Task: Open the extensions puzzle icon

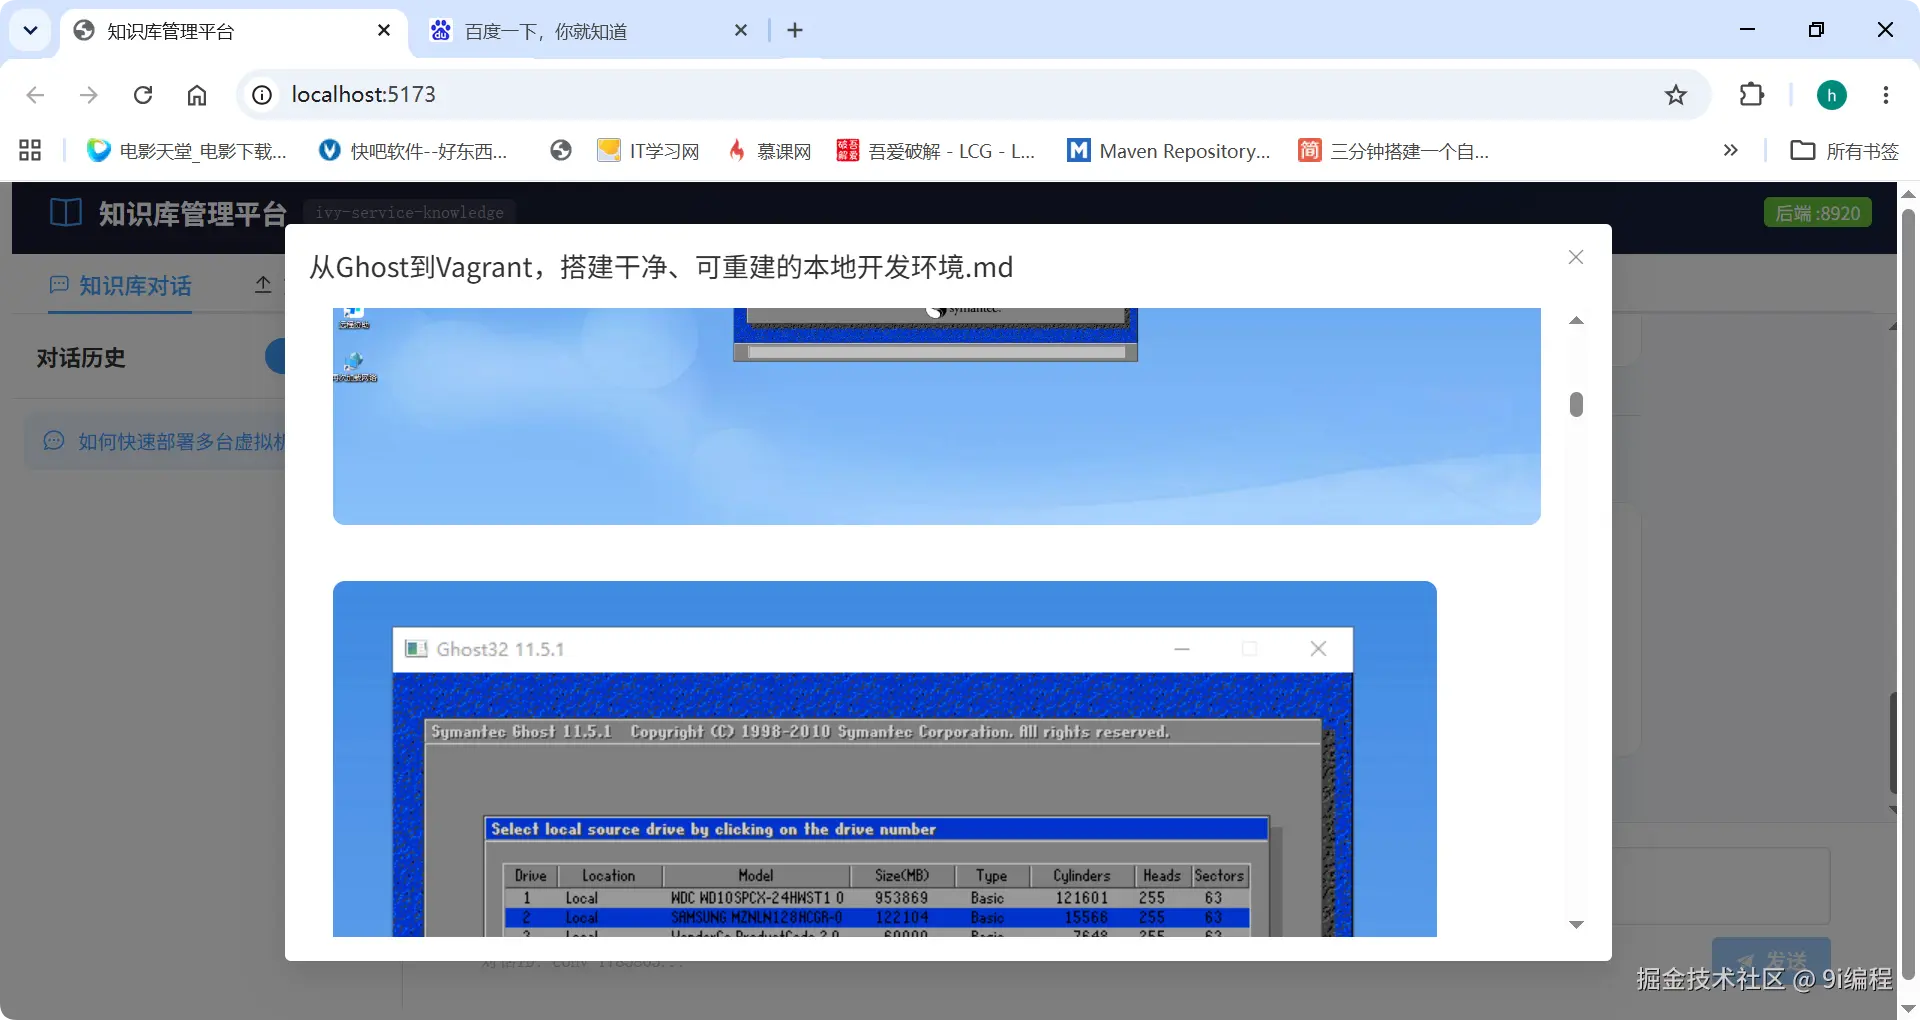Action: 1752,95
